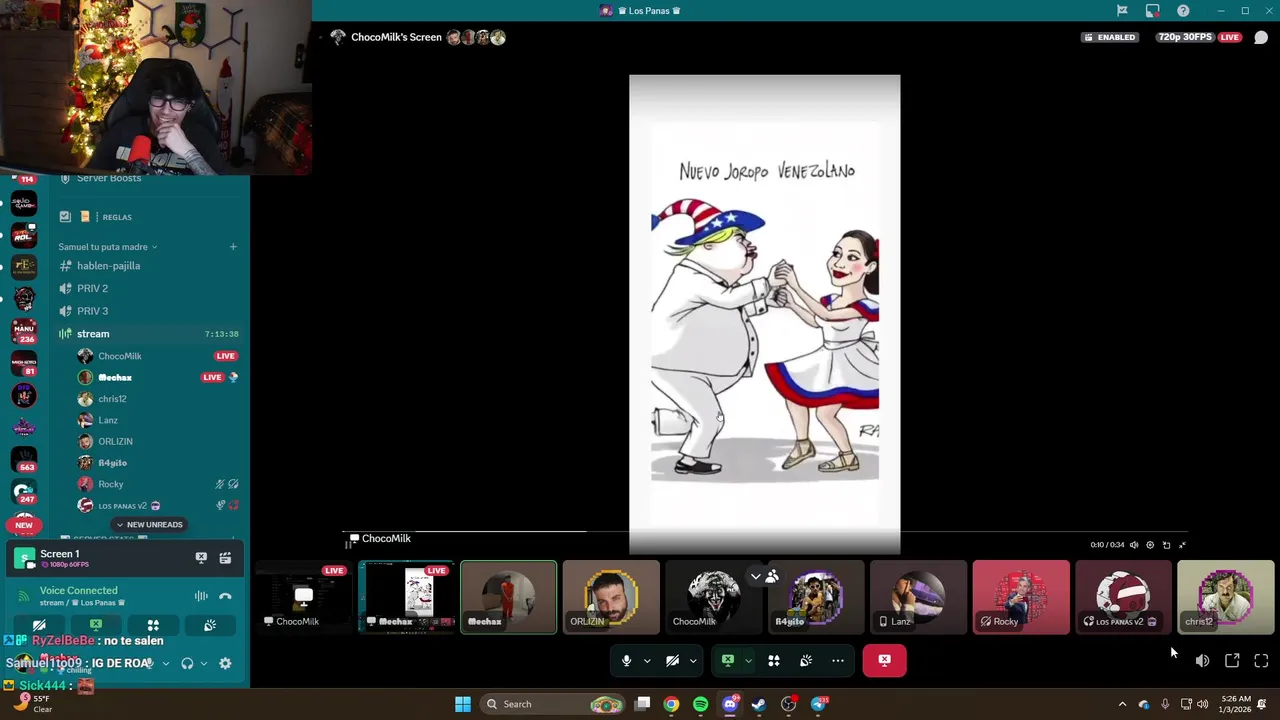Open camera options arrow beside the camera button

coord(693,661)
